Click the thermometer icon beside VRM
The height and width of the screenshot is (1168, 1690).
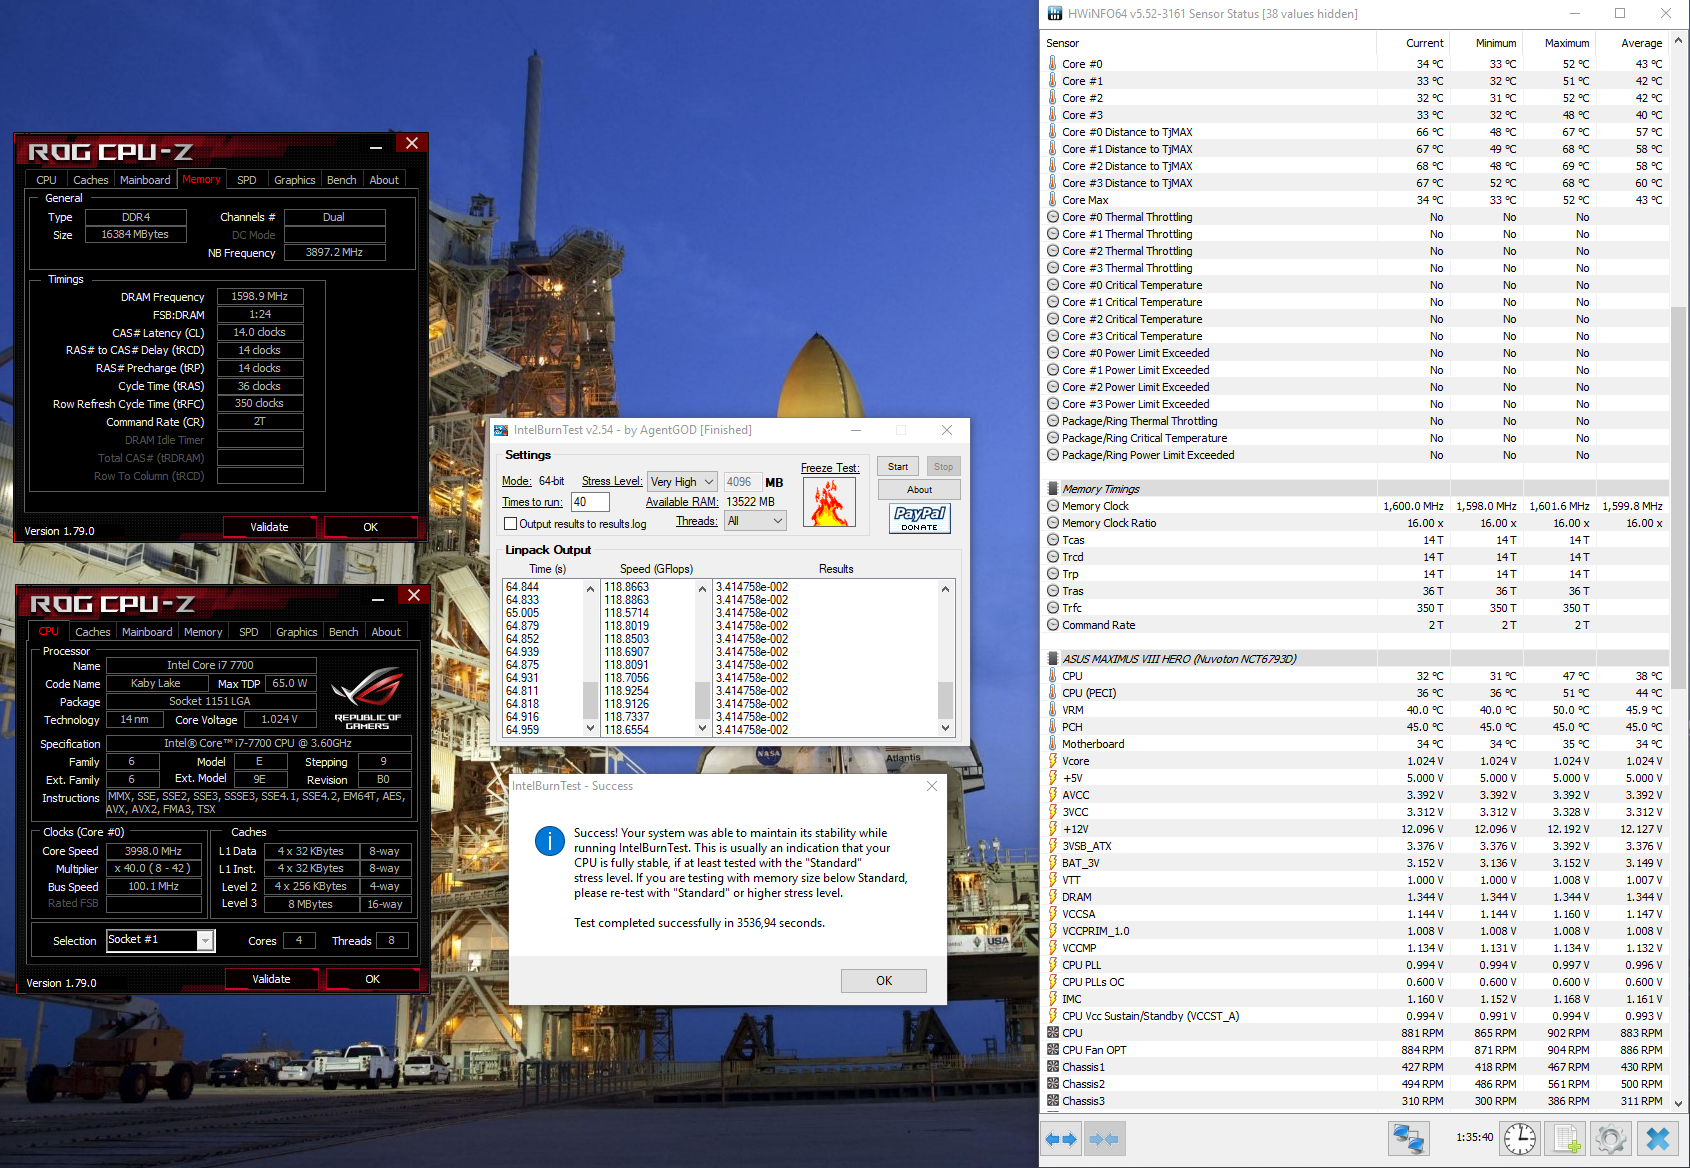[x=1053, y=710]
